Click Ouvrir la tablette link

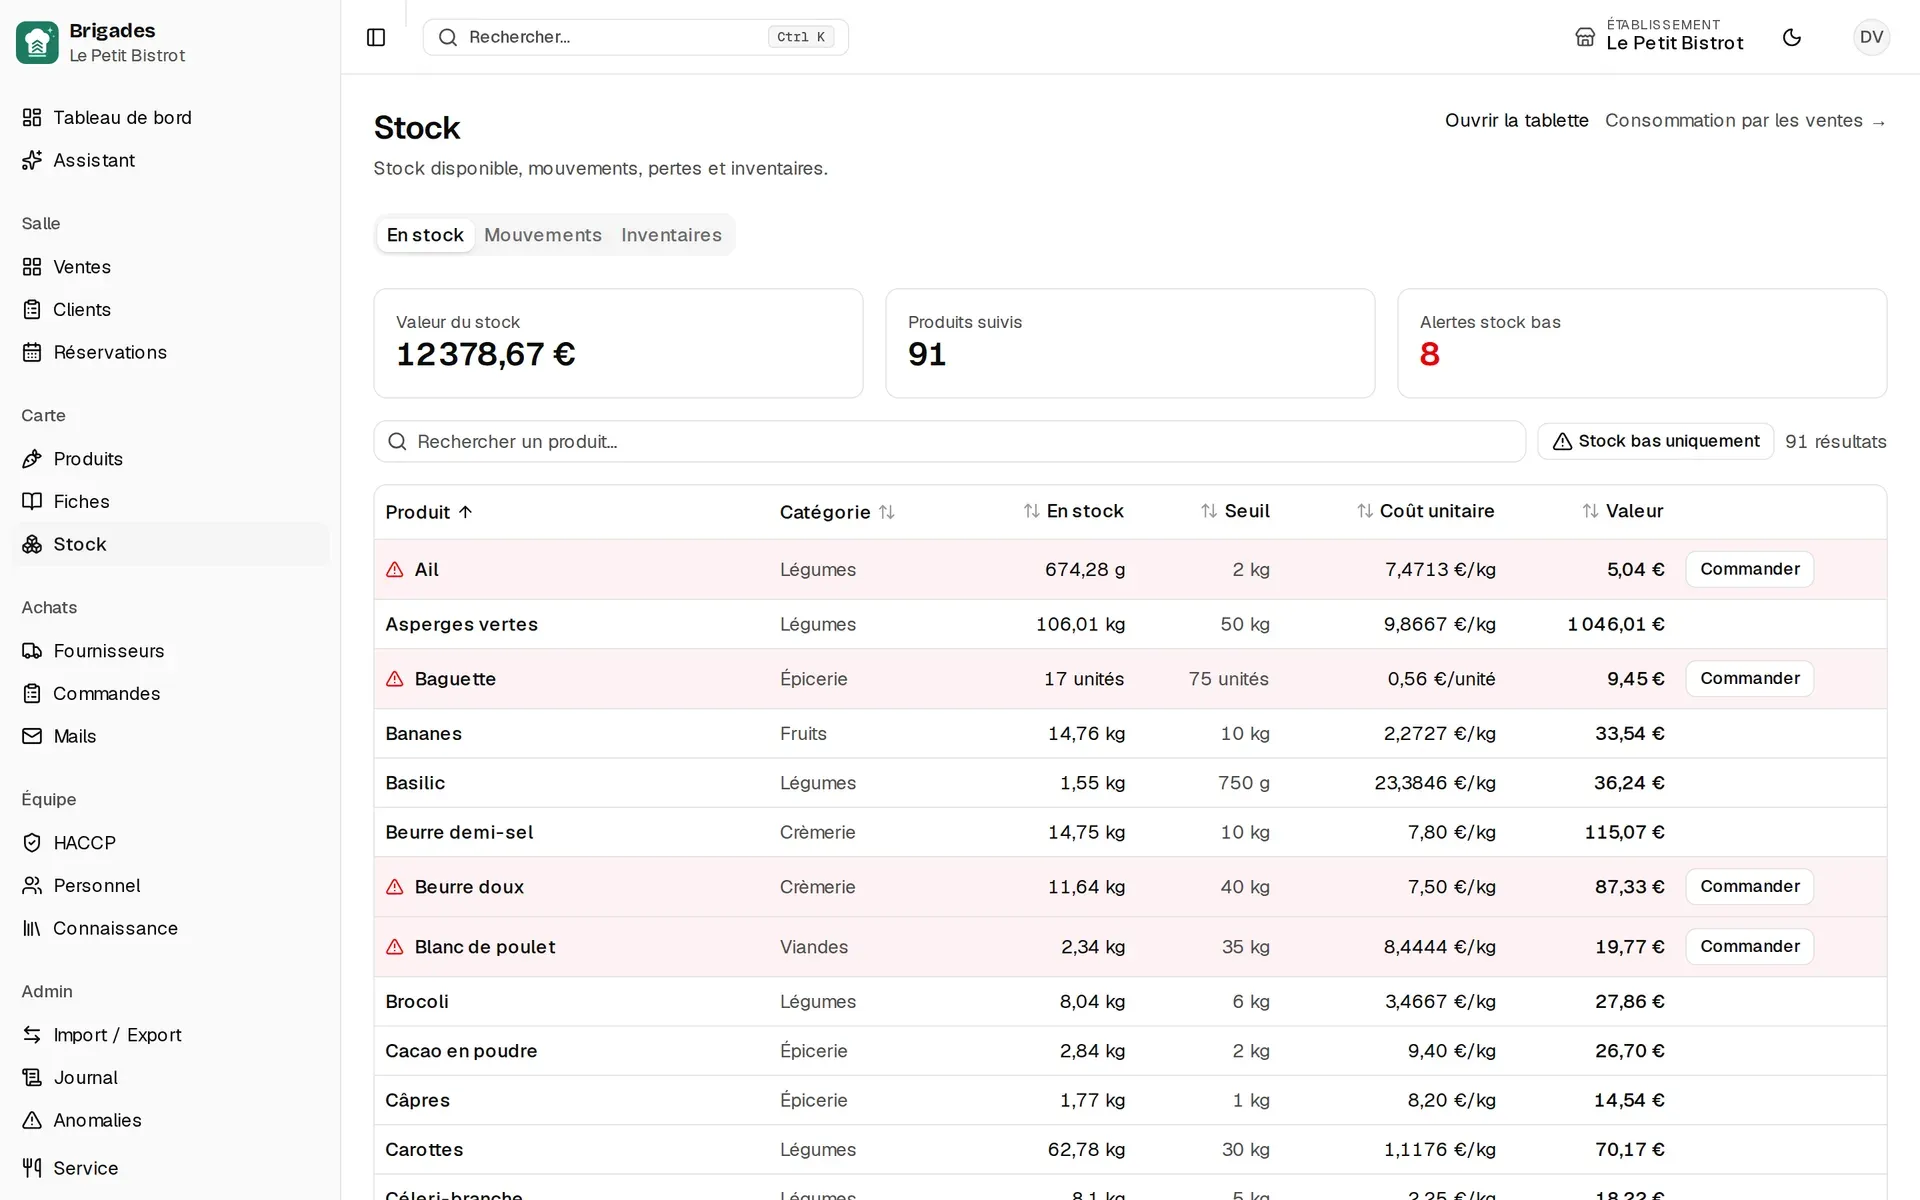[1516, 120]
